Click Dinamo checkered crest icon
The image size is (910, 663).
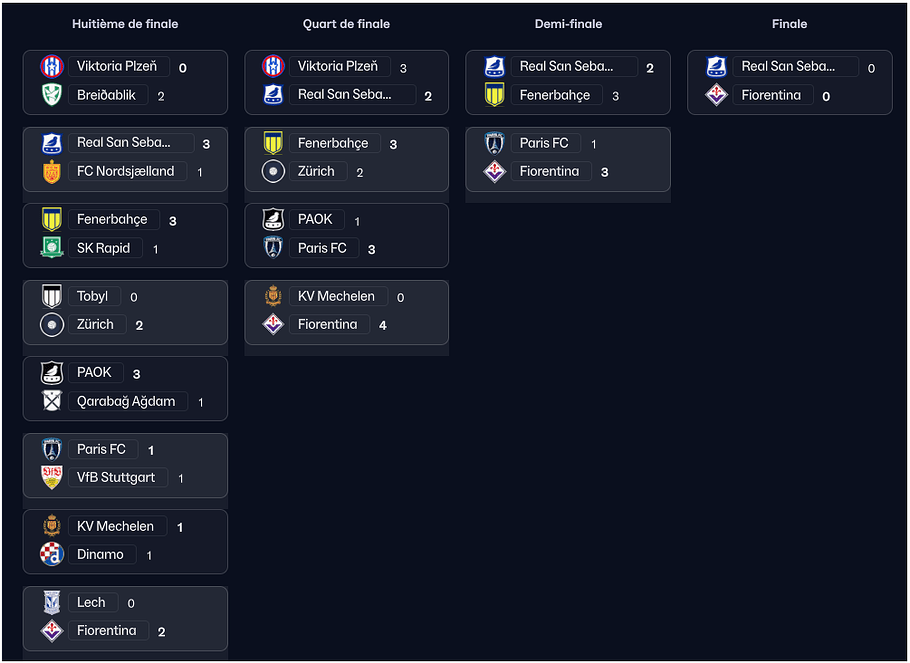(52, 554)
